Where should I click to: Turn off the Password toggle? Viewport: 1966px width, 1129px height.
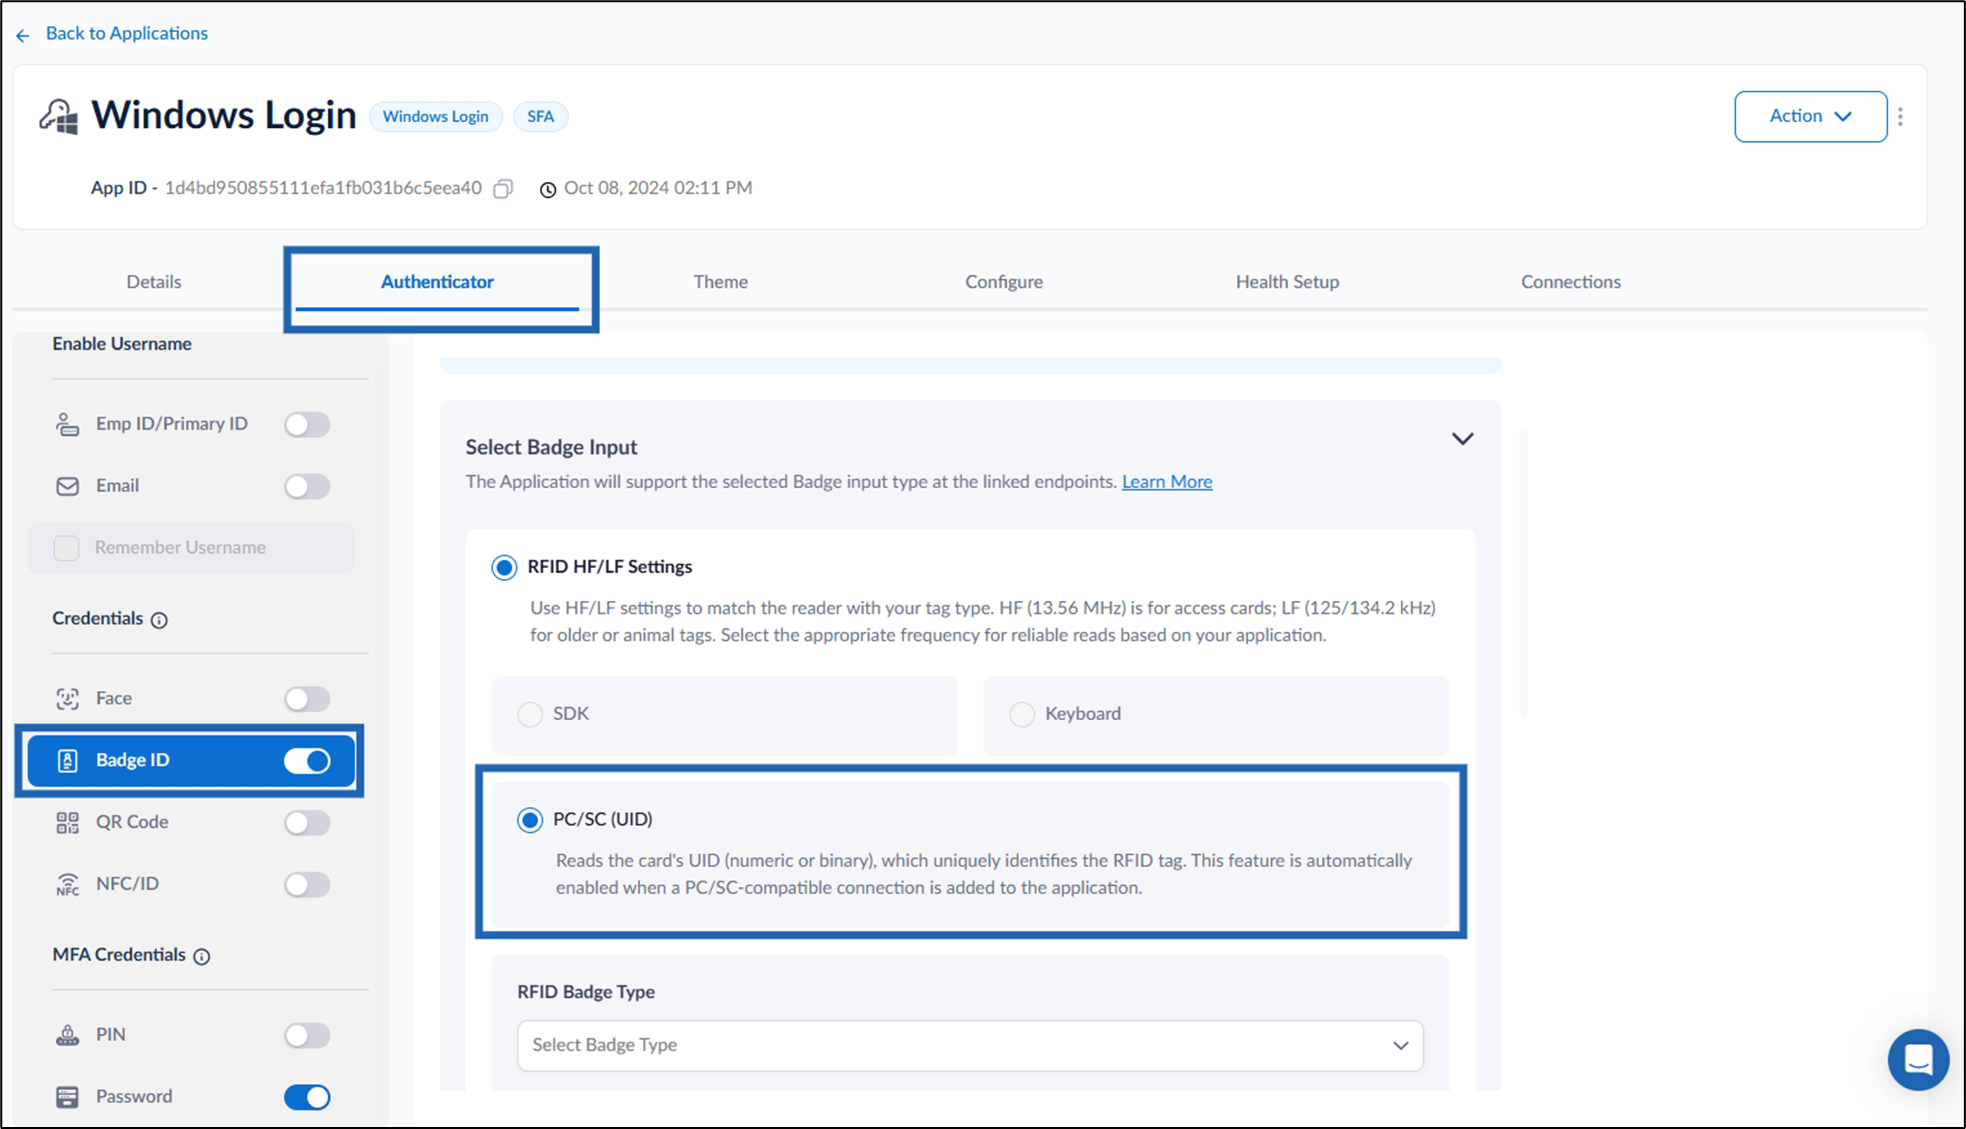click(307, 1097)
